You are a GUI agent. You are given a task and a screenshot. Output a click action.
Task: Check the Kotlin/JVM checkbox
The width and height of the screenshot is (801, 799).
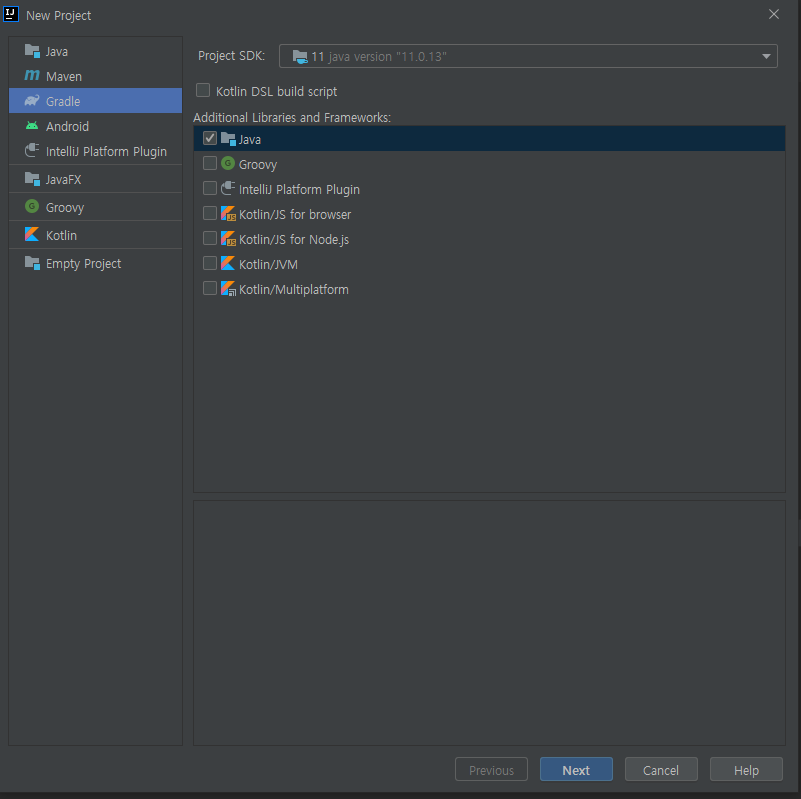tap(209, 263)
